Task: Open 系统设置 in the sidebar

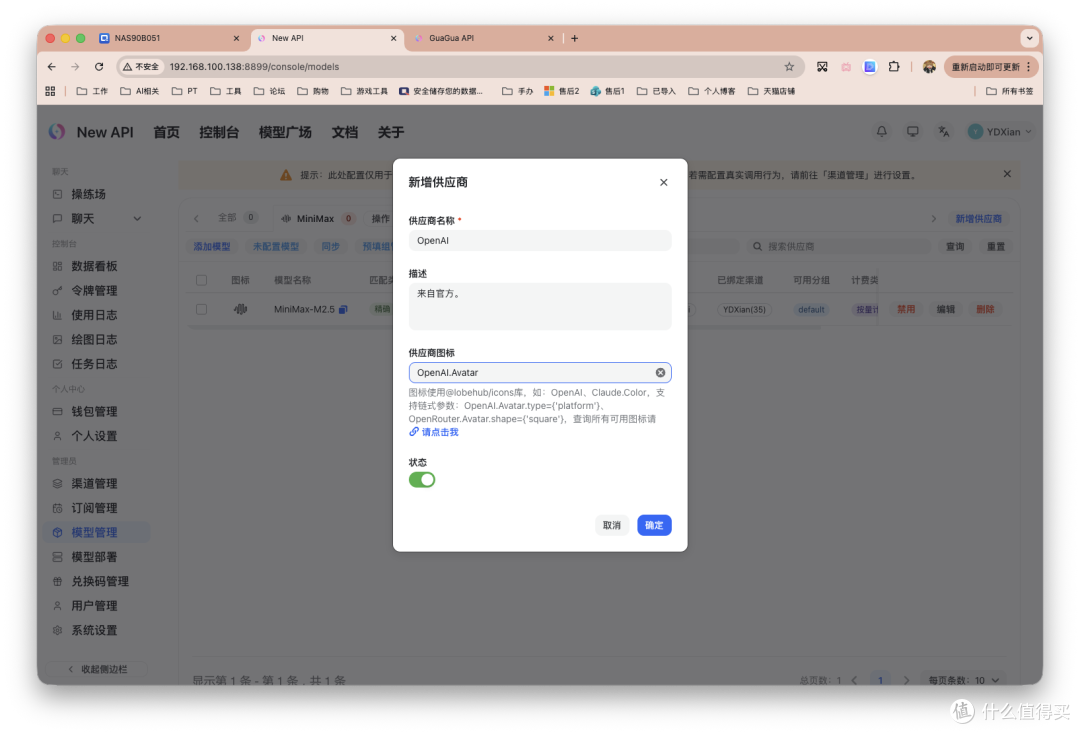Action: tap(94, 630)
